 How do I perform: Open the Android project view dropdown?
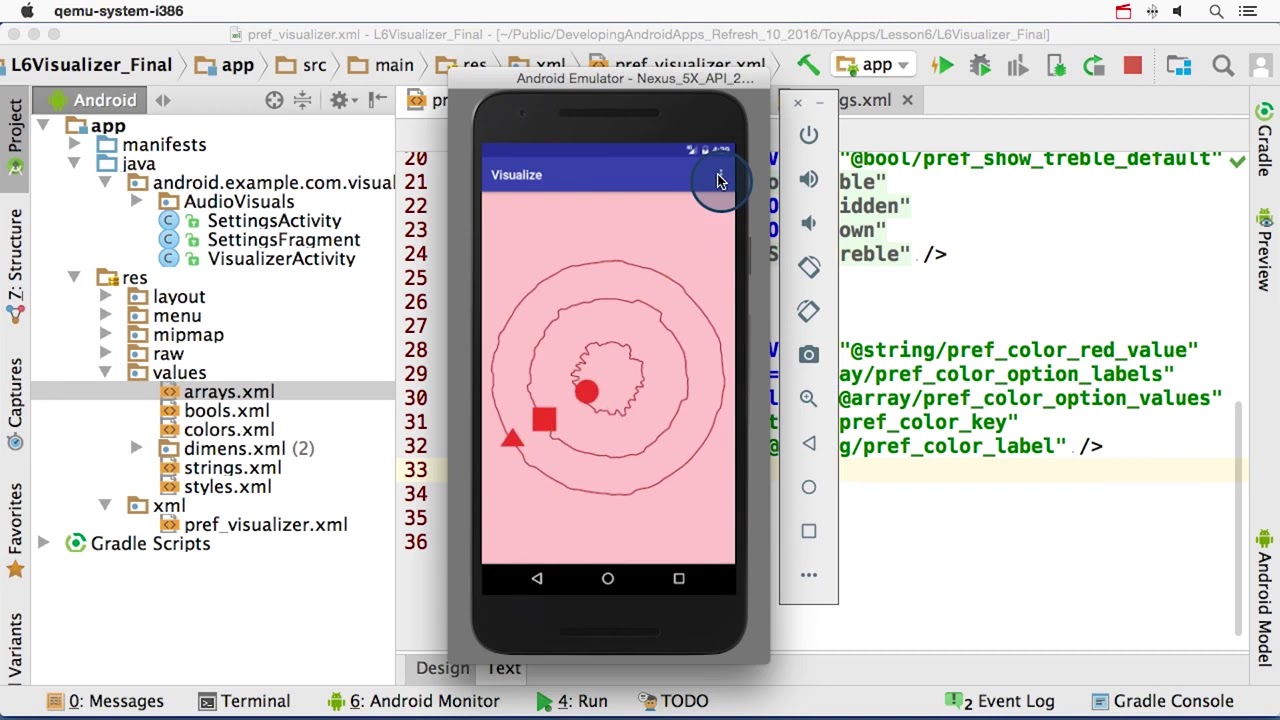tap(105, 100)
